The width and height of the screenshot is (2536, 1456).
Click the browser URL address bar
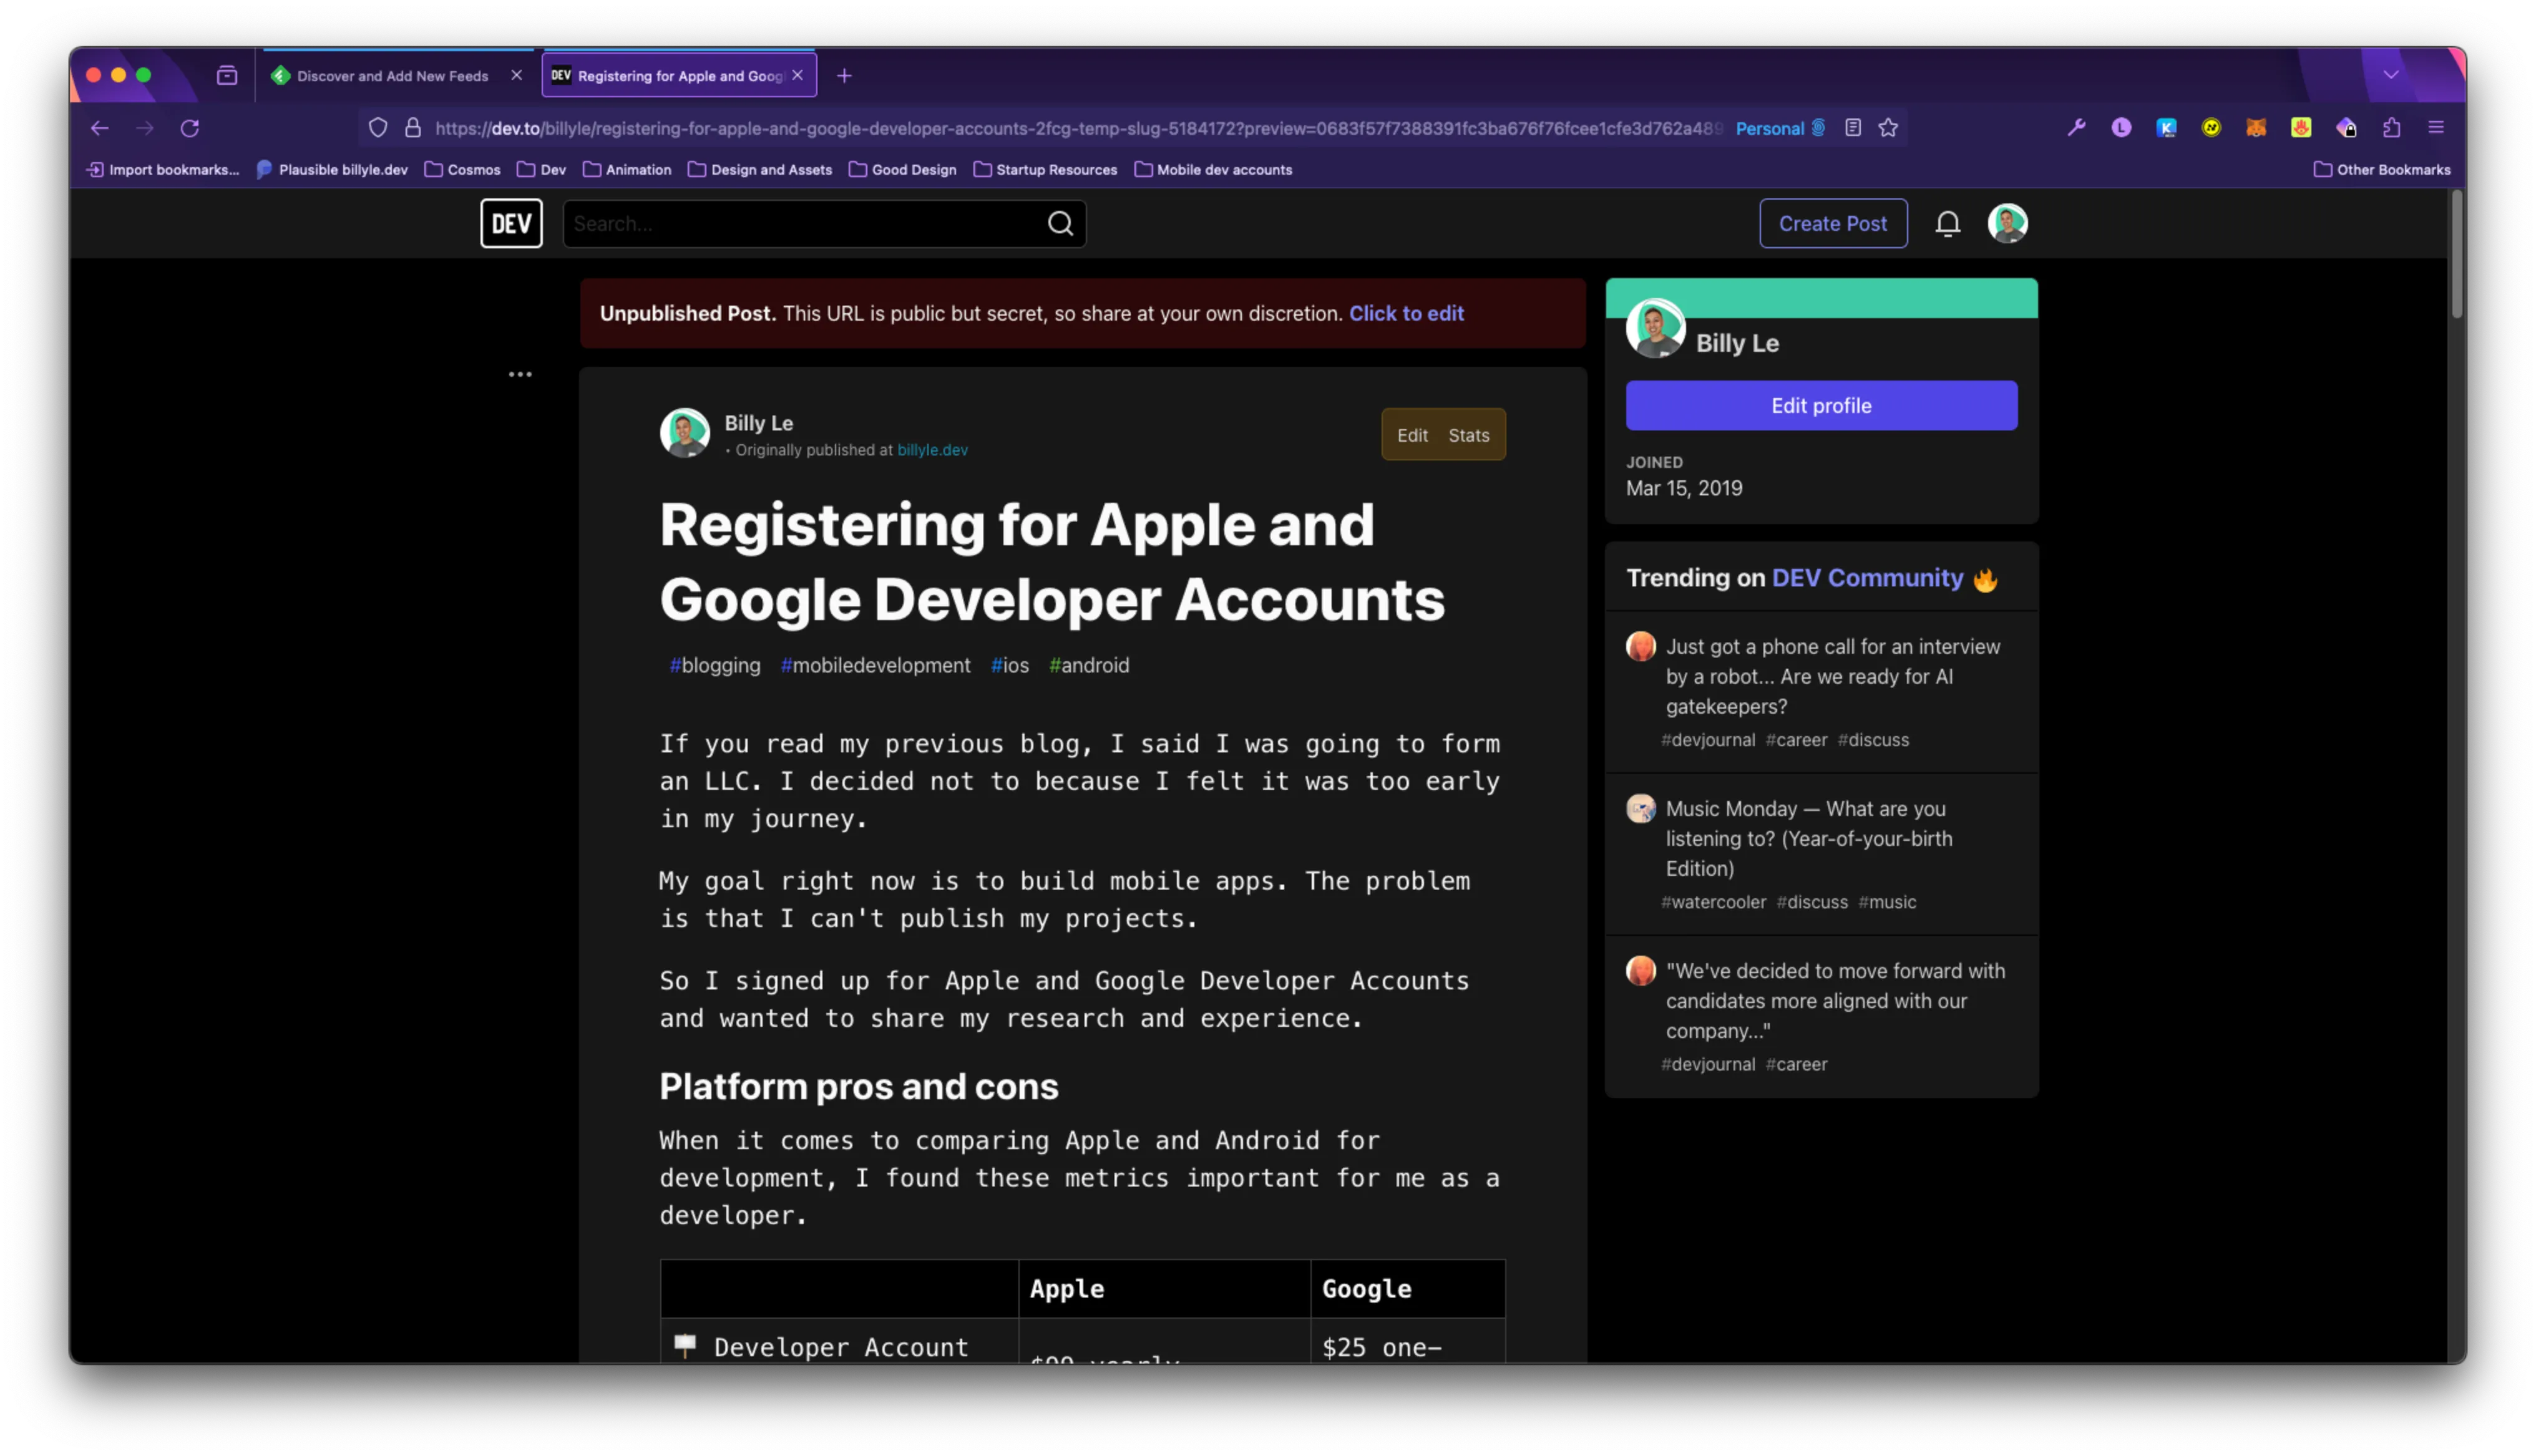[1078, 128]
